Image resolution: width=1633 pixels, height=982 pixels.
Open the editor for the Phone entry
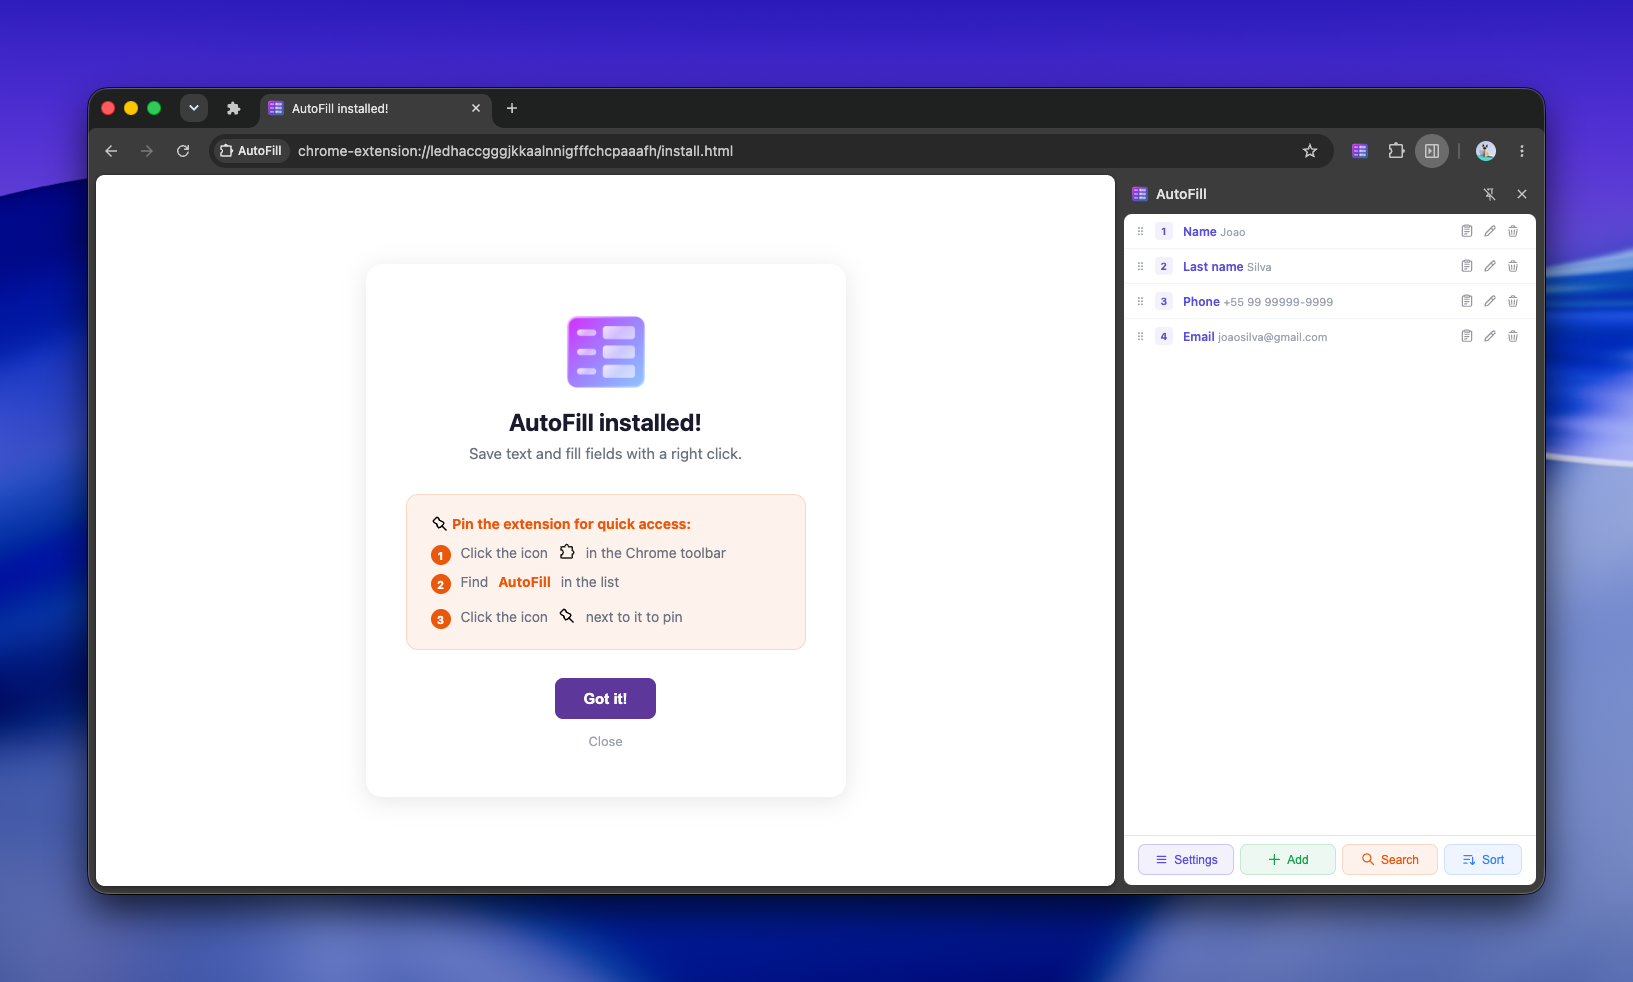pos(1490,301)
